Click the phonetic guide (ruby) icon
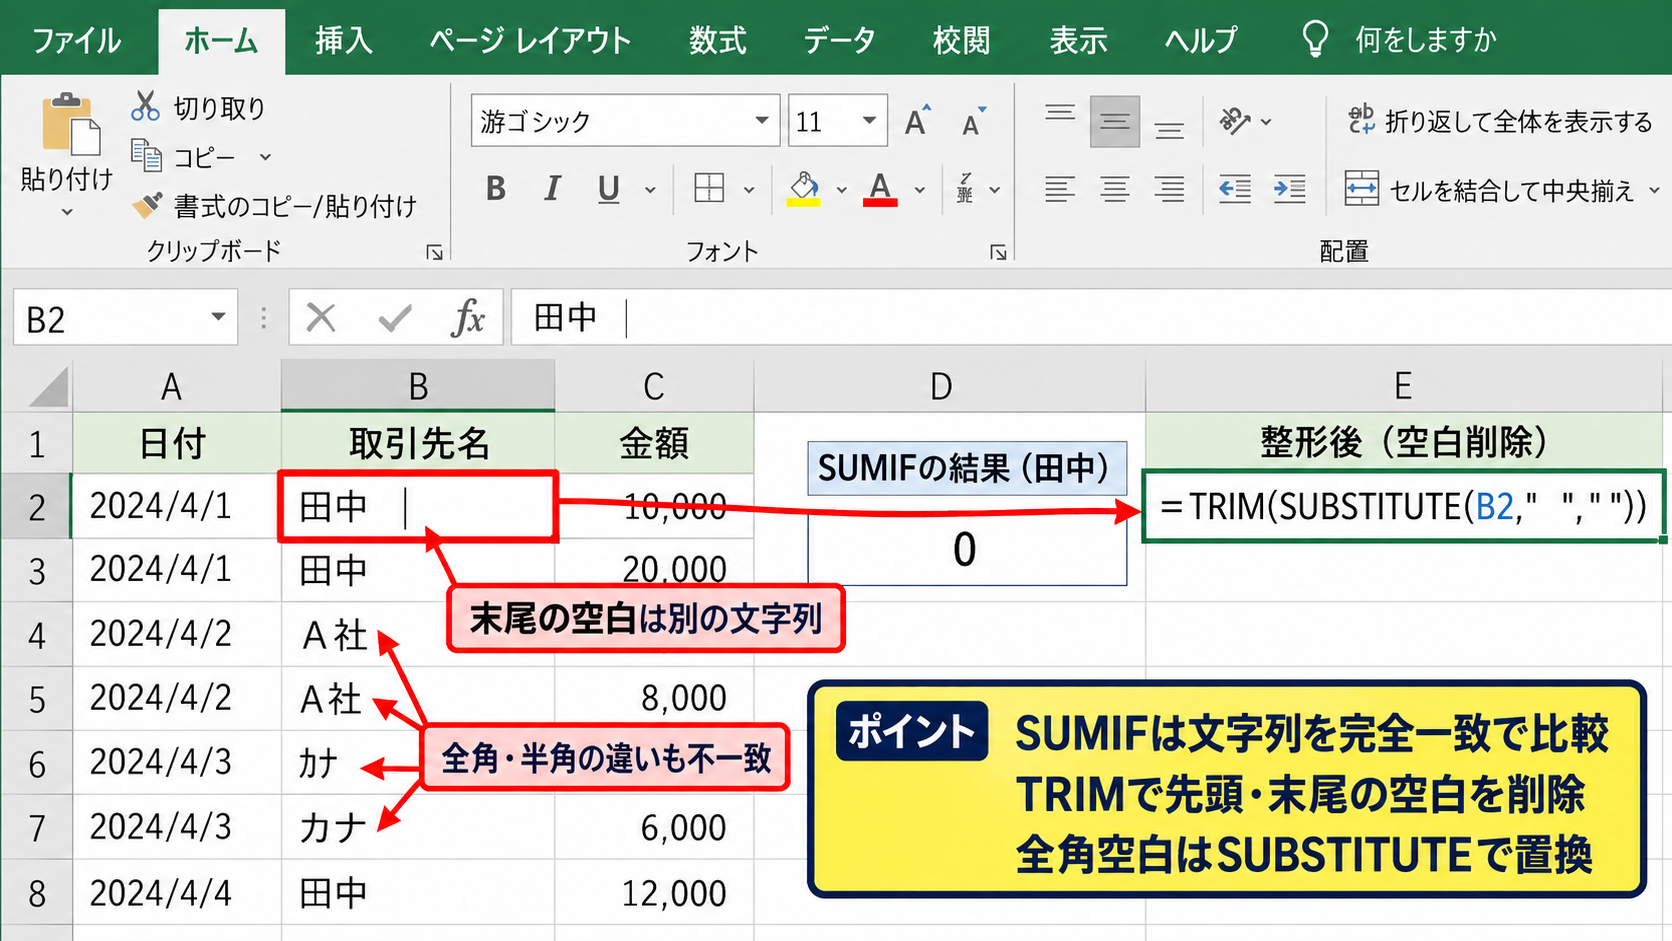Viewport: 1672px width, 941px height. pos(965,188)
